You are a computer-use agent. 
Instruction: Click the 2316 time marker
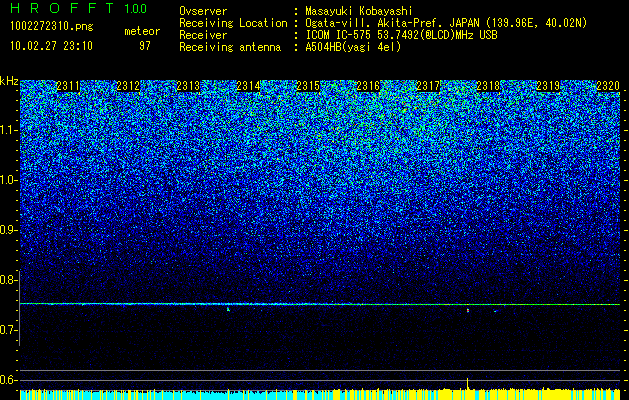[x=368, y=86]
